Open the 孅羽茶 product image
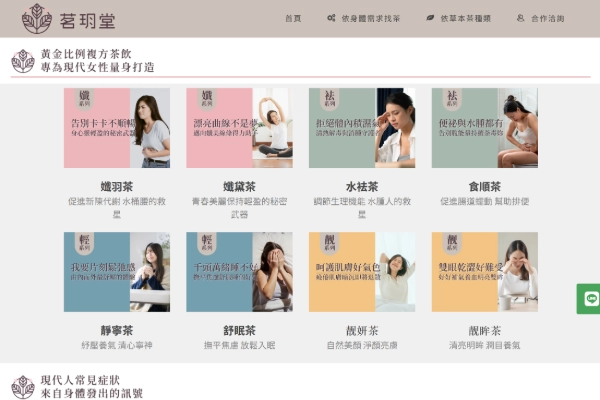This screenshot has height=400, width=600. 117,128
